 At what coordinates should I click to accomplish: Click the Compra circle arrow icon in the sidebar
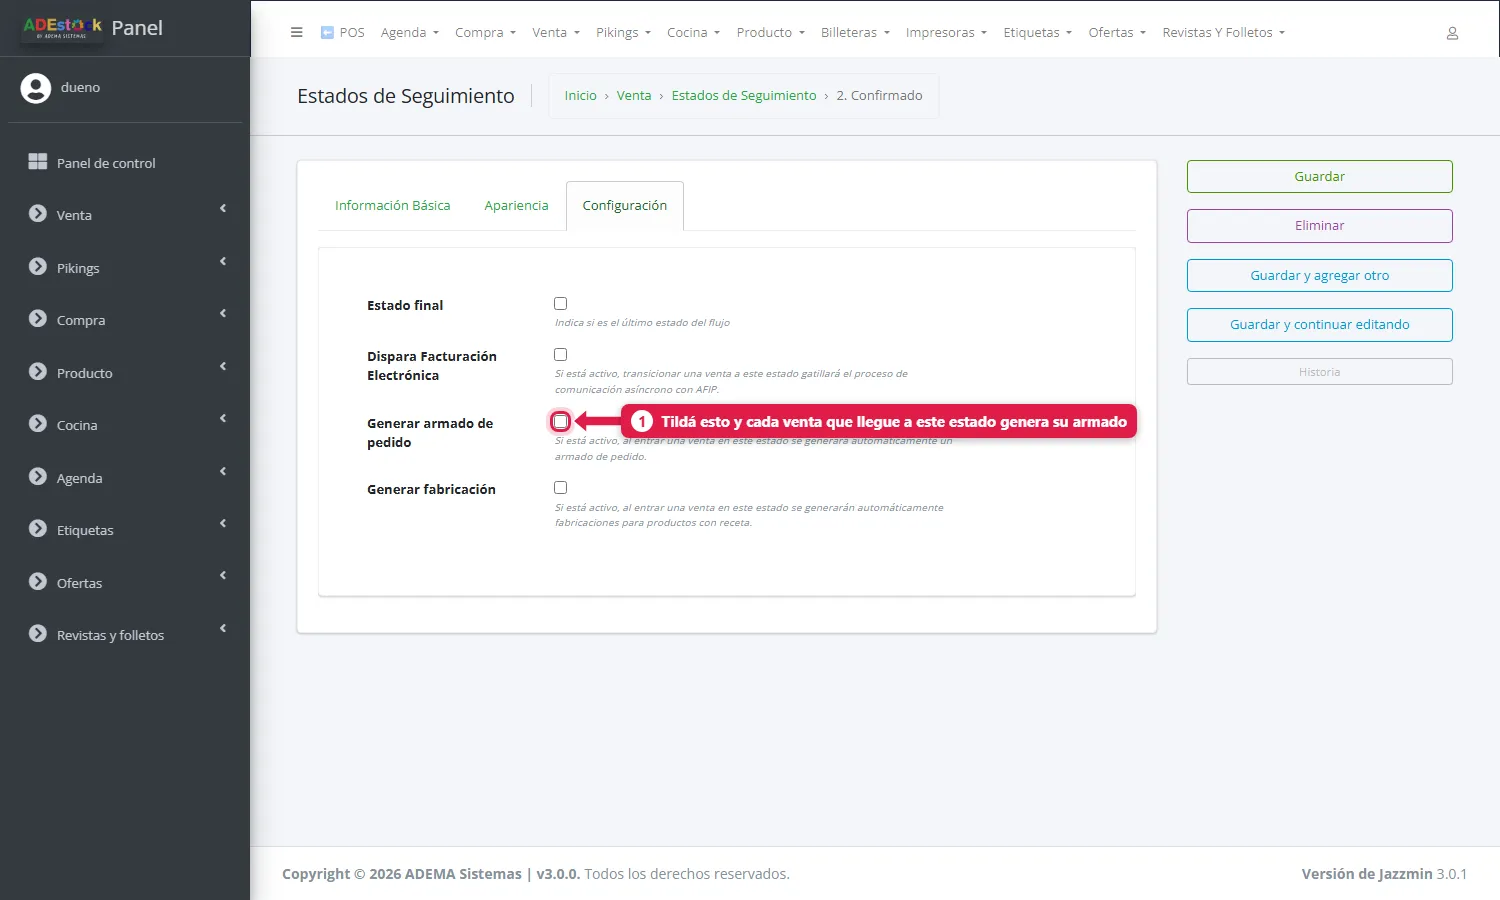[38, 319]
